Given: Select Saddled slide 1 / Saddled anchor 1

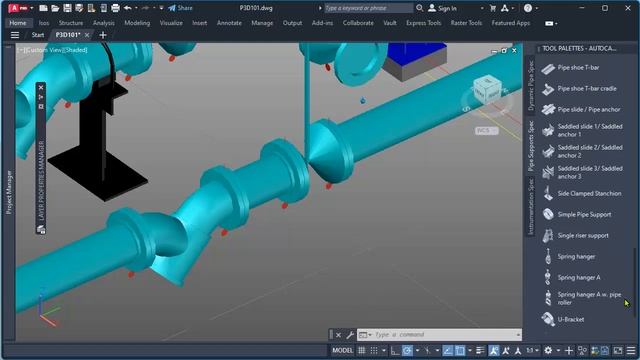Looking at the screenshot, I should pos(583,130).
